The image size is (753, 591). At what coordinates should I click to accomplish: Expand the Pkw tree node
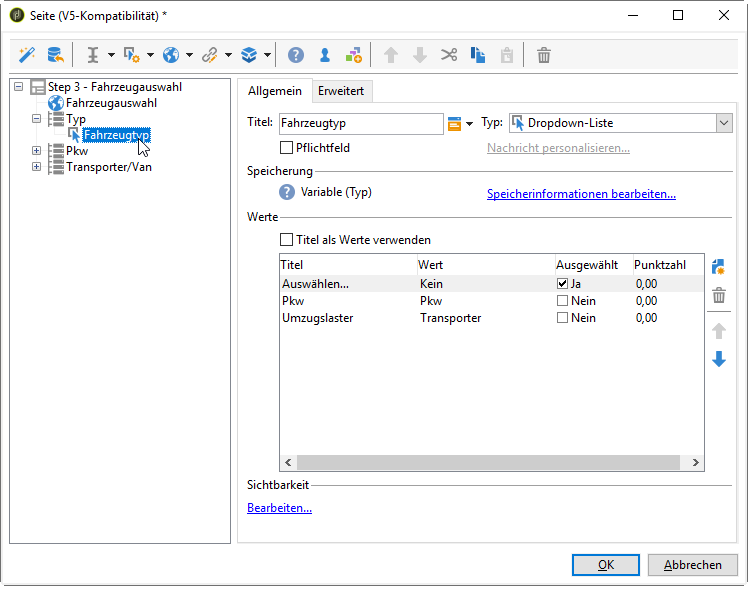(36, 151)
